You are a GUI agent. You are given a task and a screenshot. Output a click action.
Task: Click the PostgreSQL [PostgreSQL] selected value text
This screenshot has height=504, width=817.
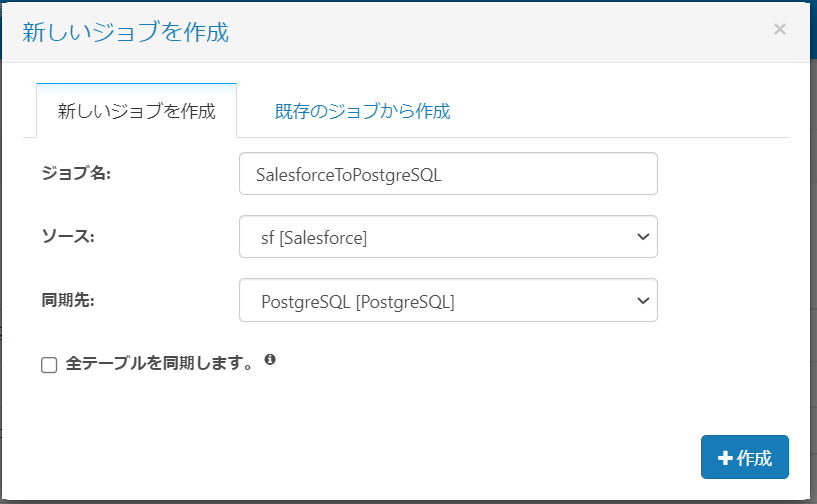(357, 300)
